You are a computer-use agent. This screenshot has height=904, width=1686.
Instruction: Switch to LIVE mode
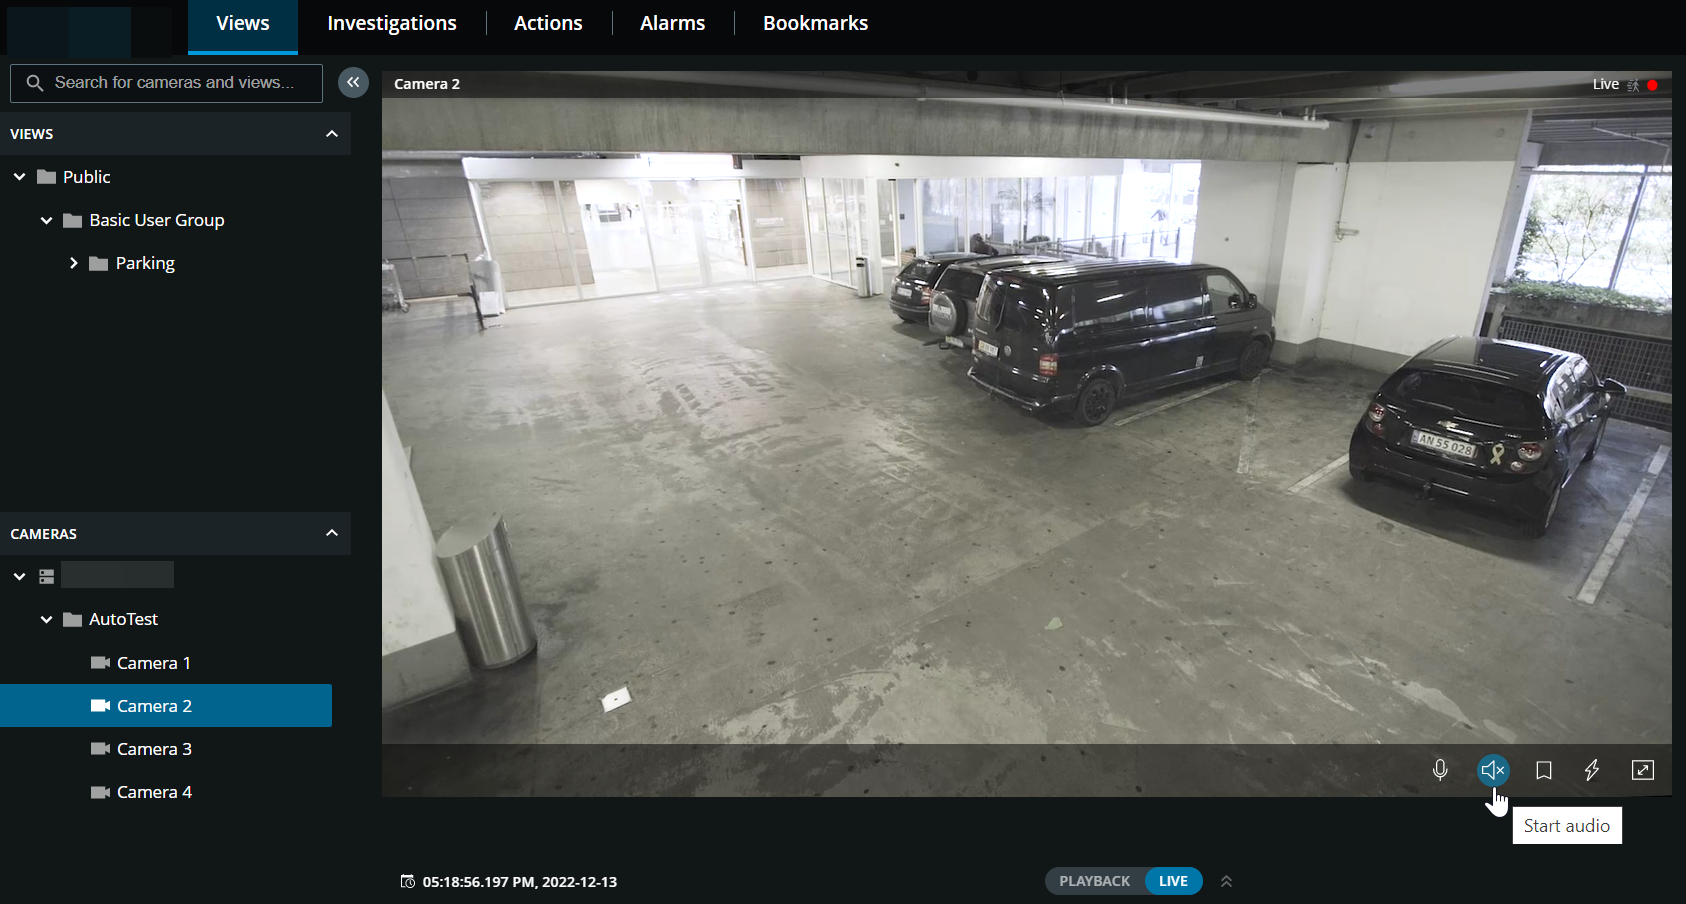click(1173, 881)
